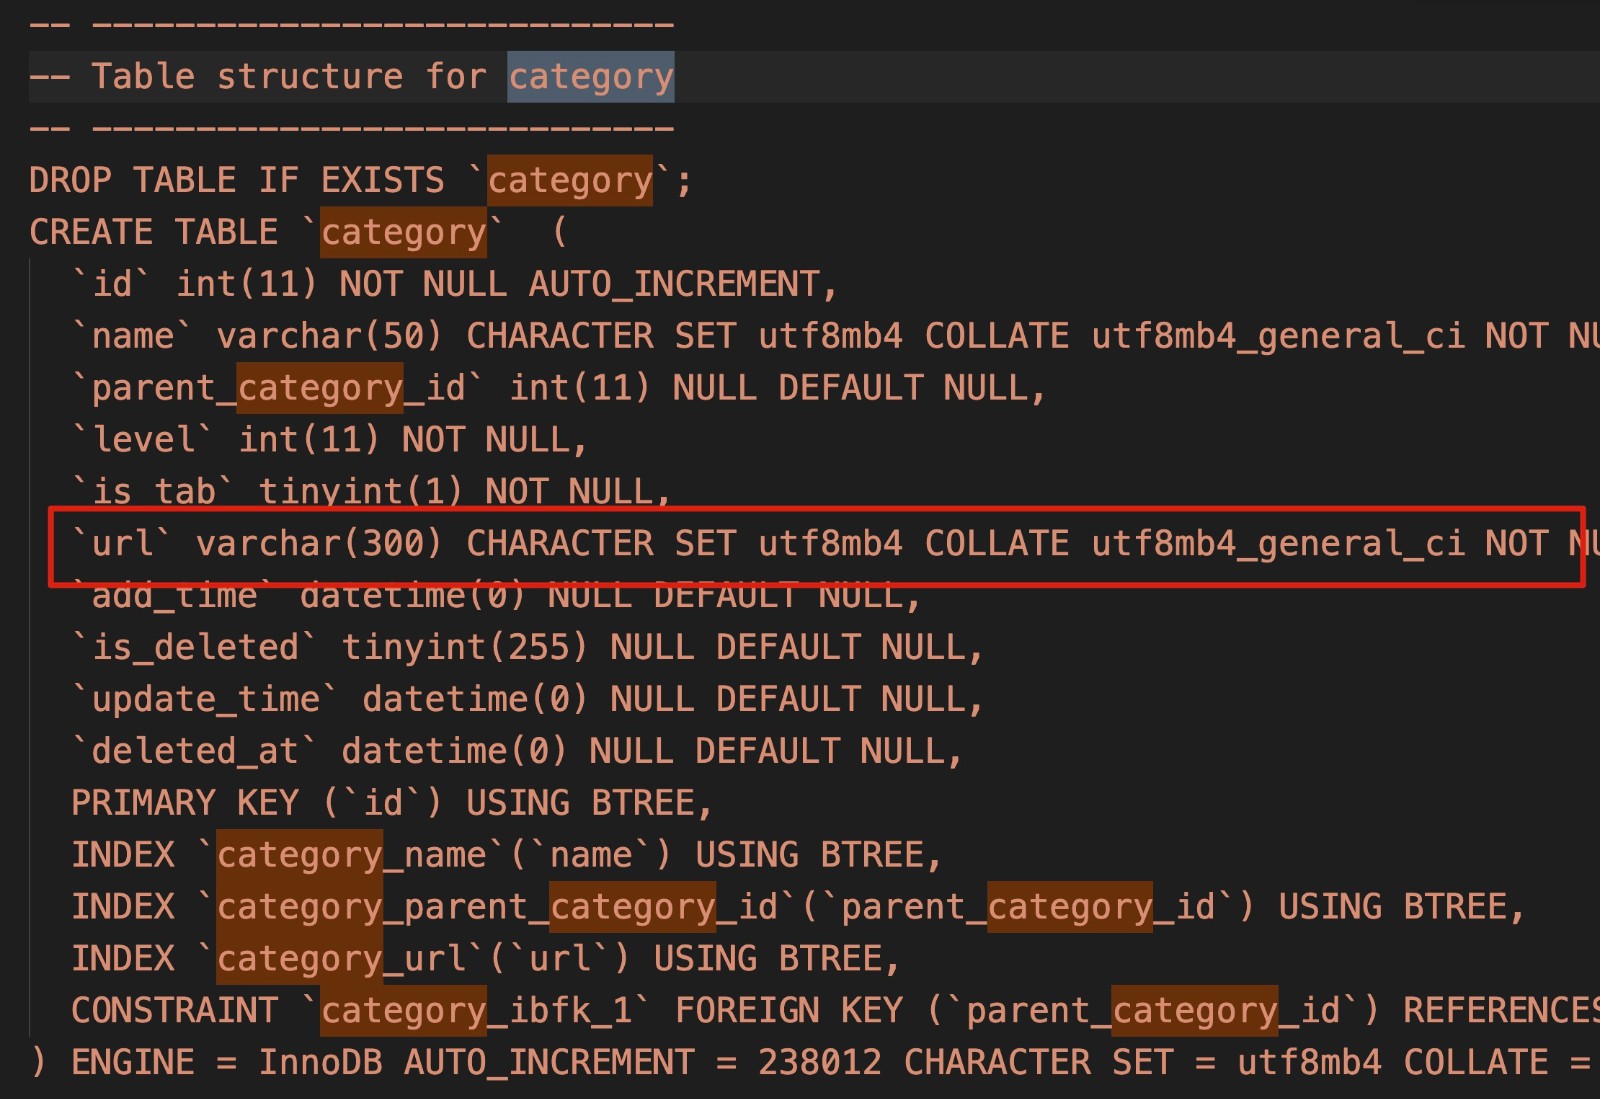Click `is_deleted` tinyint(255) column line
This screenshot has width=1600, height=1099.
528,648
